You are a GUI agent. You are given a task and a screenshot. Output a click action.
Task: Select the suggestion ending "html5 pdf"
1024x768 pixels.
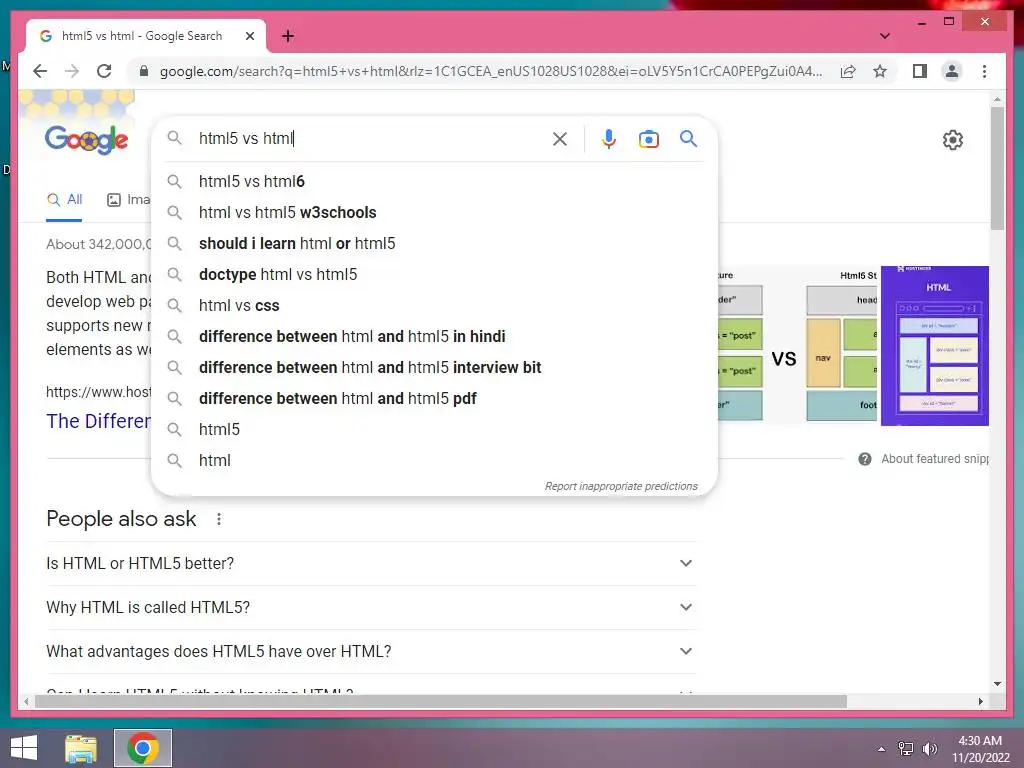434,398
